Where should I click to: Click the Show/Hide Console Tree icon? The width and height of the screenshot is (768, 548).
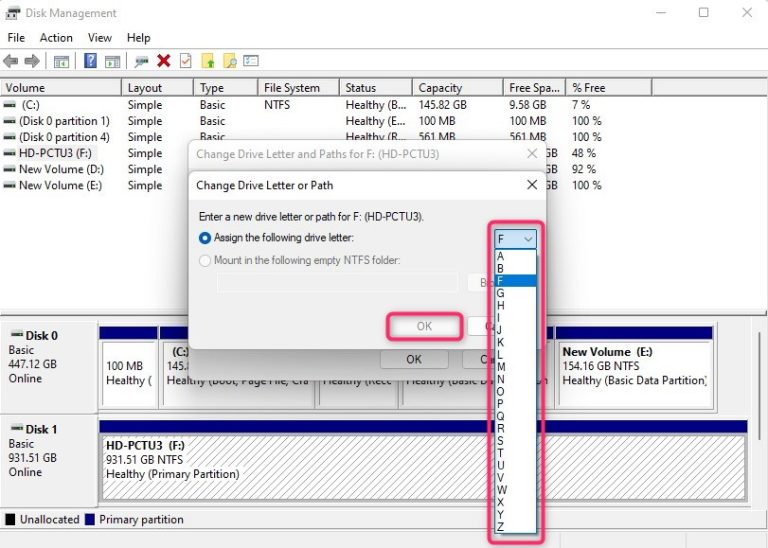coord(61,61)
